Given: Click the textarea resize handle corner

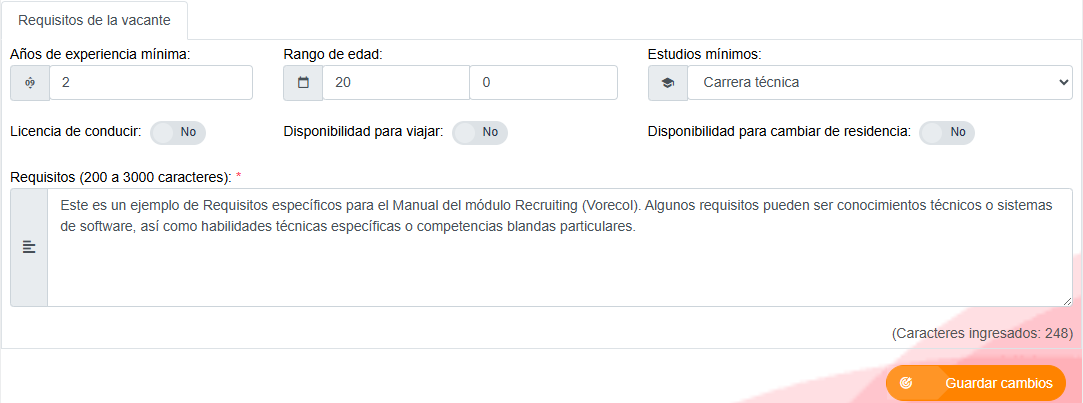Looking at the screenshot, I should click(1067, 301).
